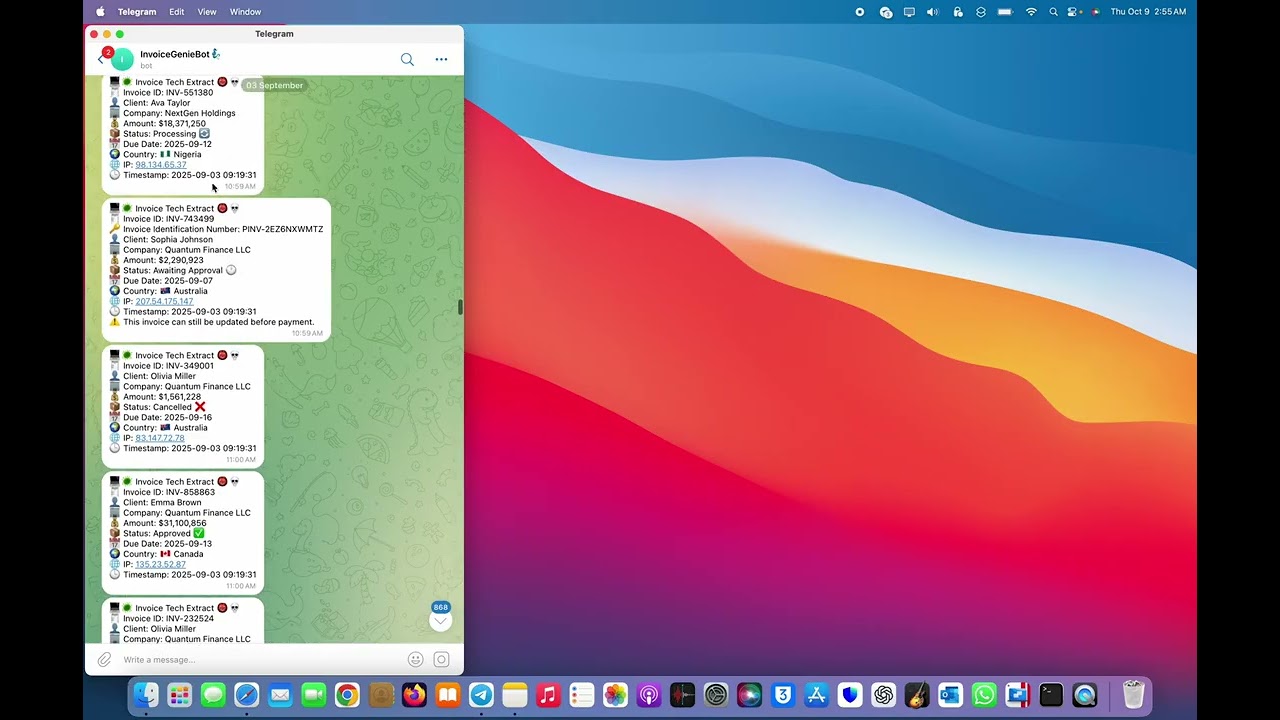The height and width of the screenshot is (720, 1280).
Task: Open Messages from the dock
Action: tap(213, 694)
